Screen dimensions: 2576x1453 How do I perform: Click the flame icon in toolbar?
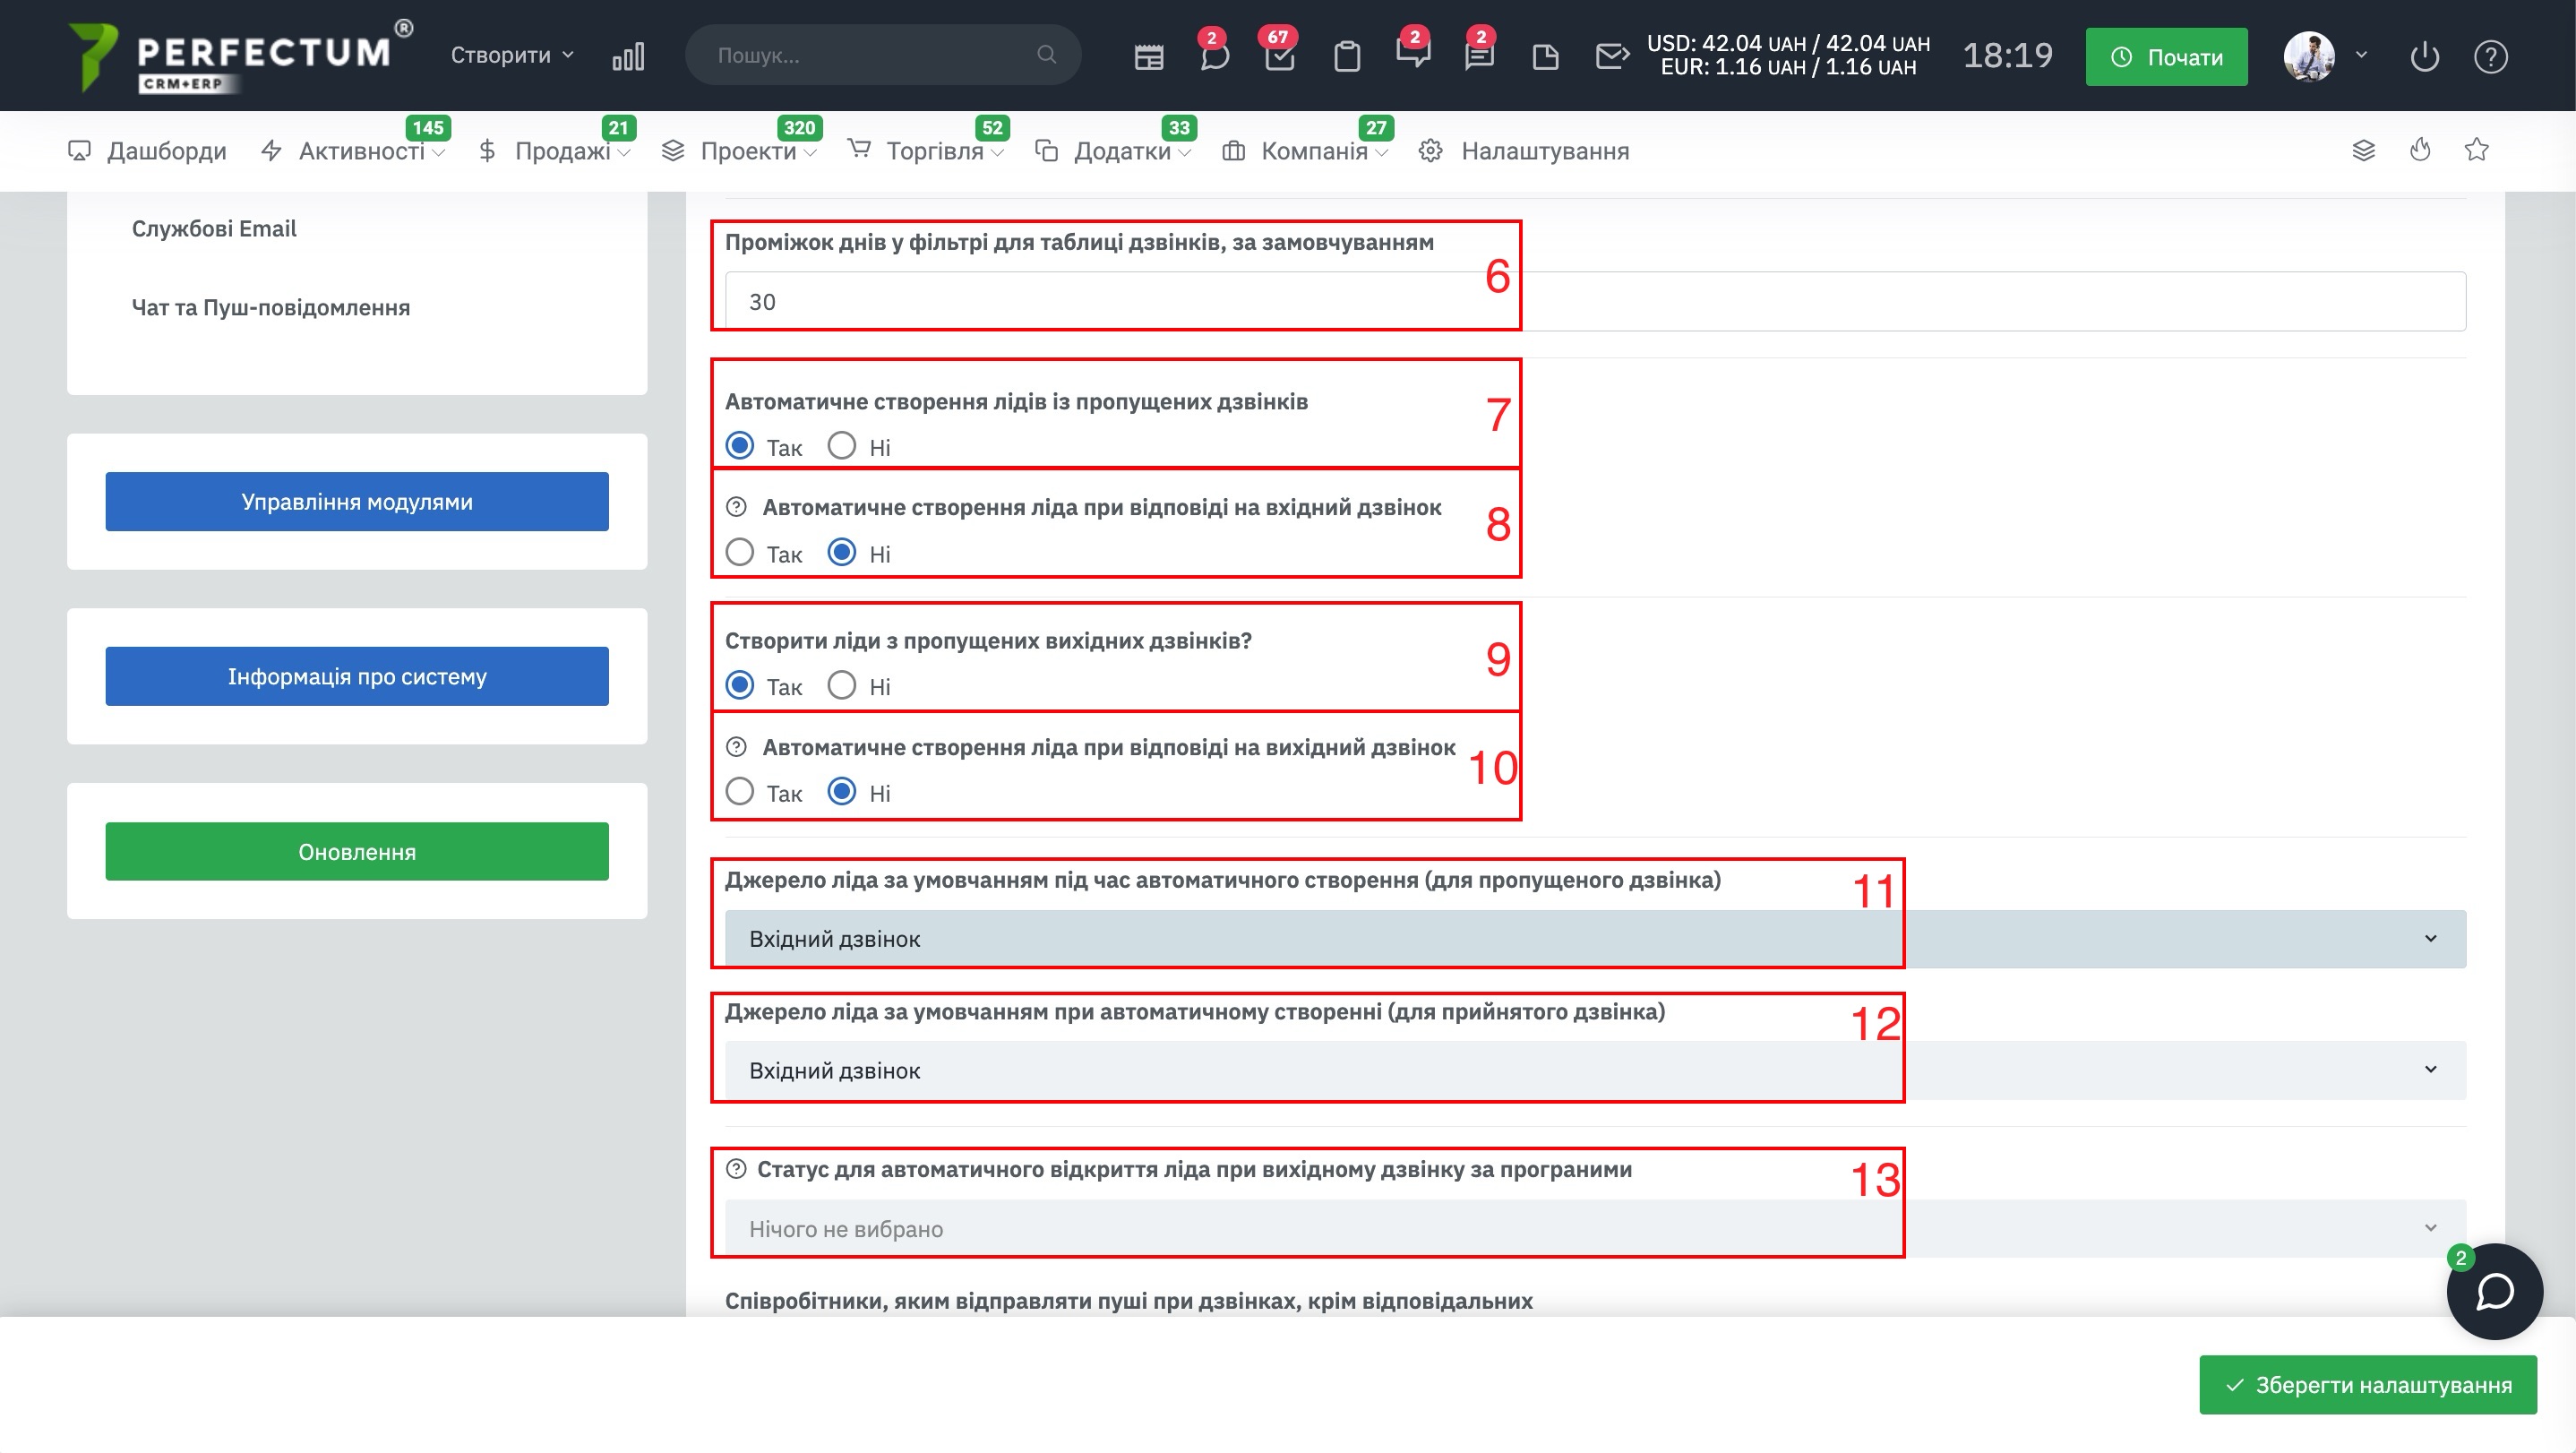tap(2420, 150)
